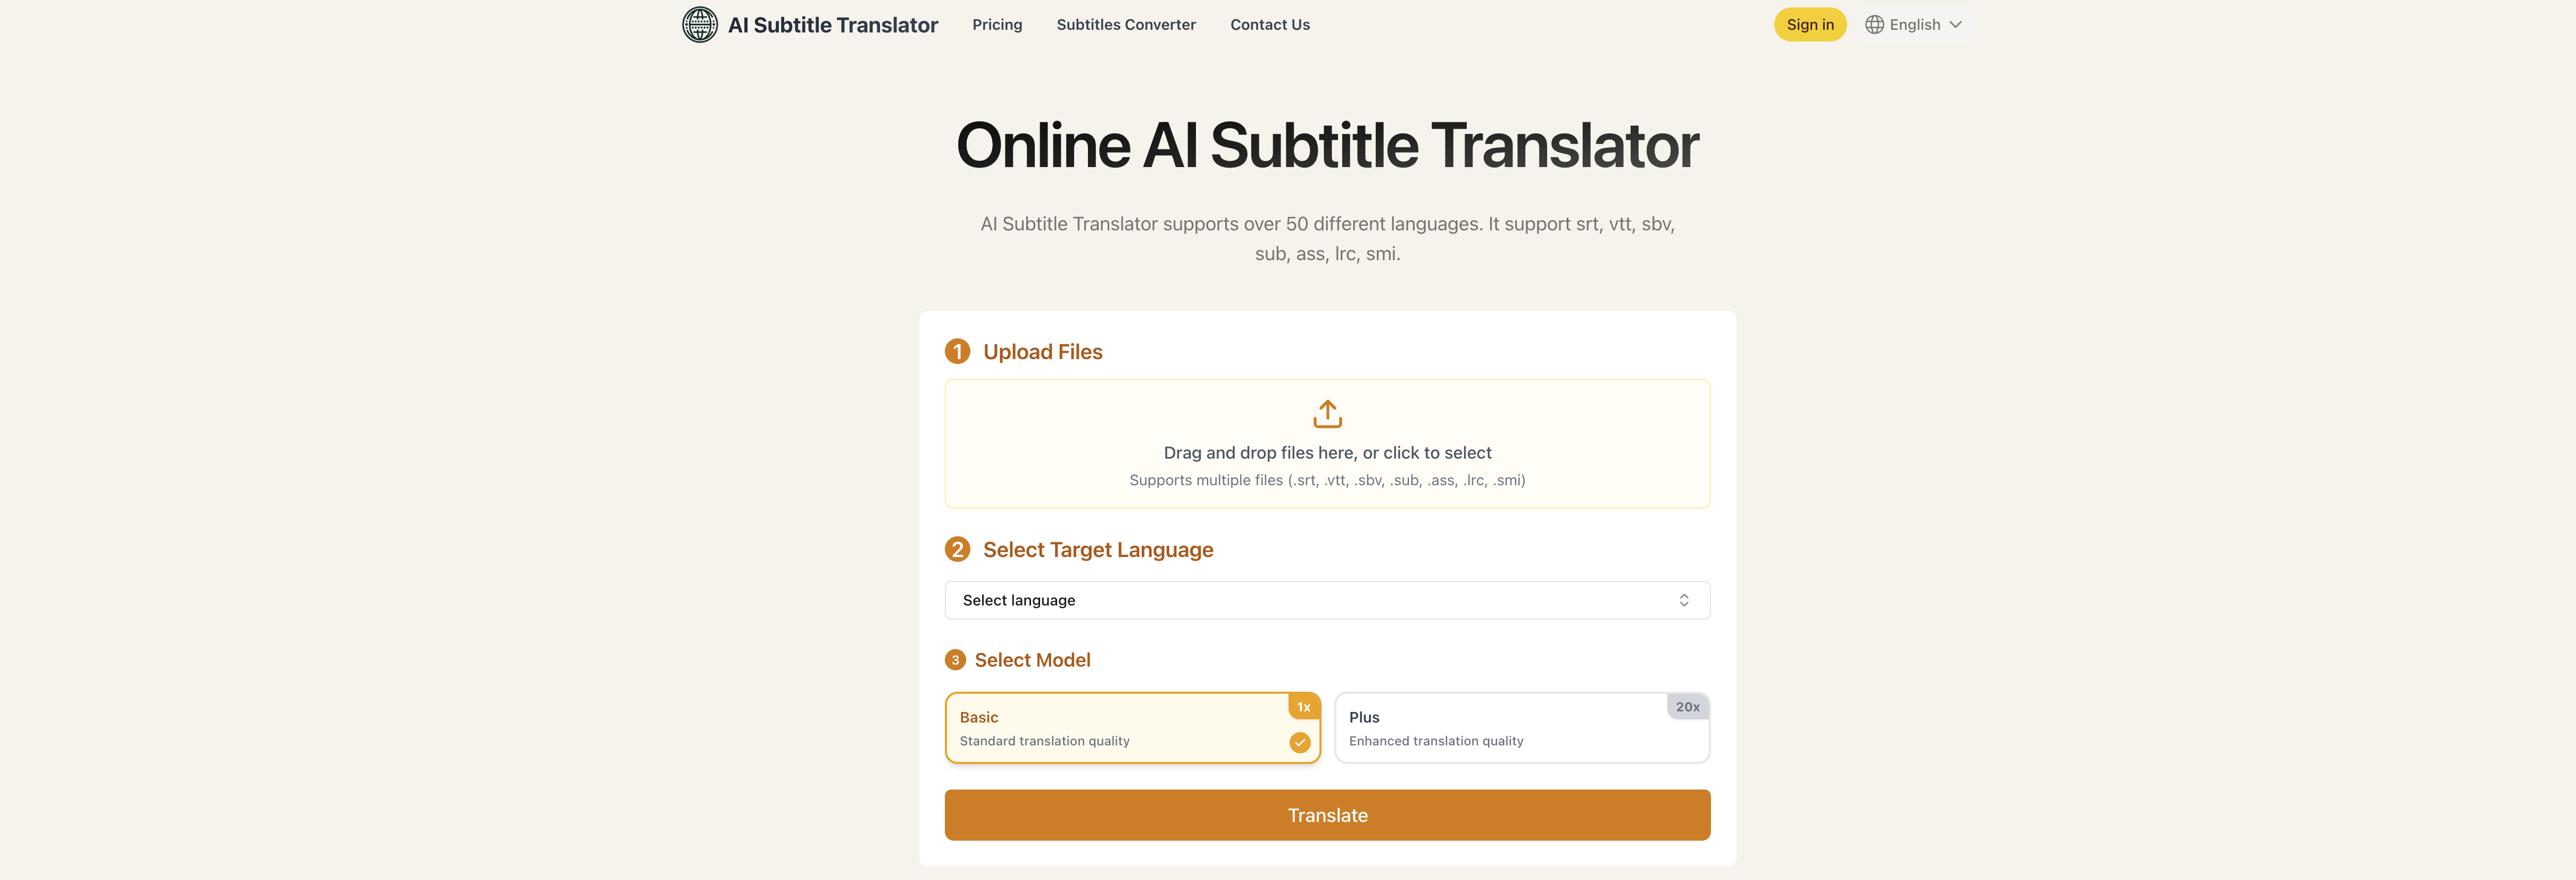Open the Contact Us page
The height and width of the screenshot is (880, 2576).
(1270, 24)
